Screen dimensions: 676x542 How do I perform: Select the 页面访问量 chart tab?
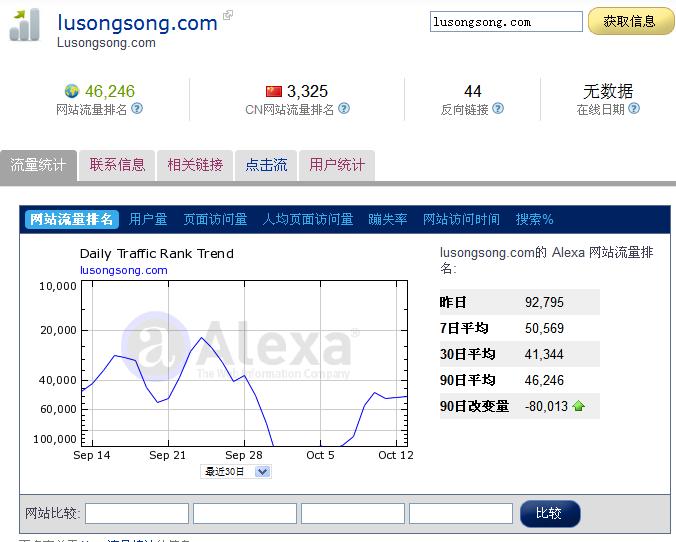[x=215, y=219]
